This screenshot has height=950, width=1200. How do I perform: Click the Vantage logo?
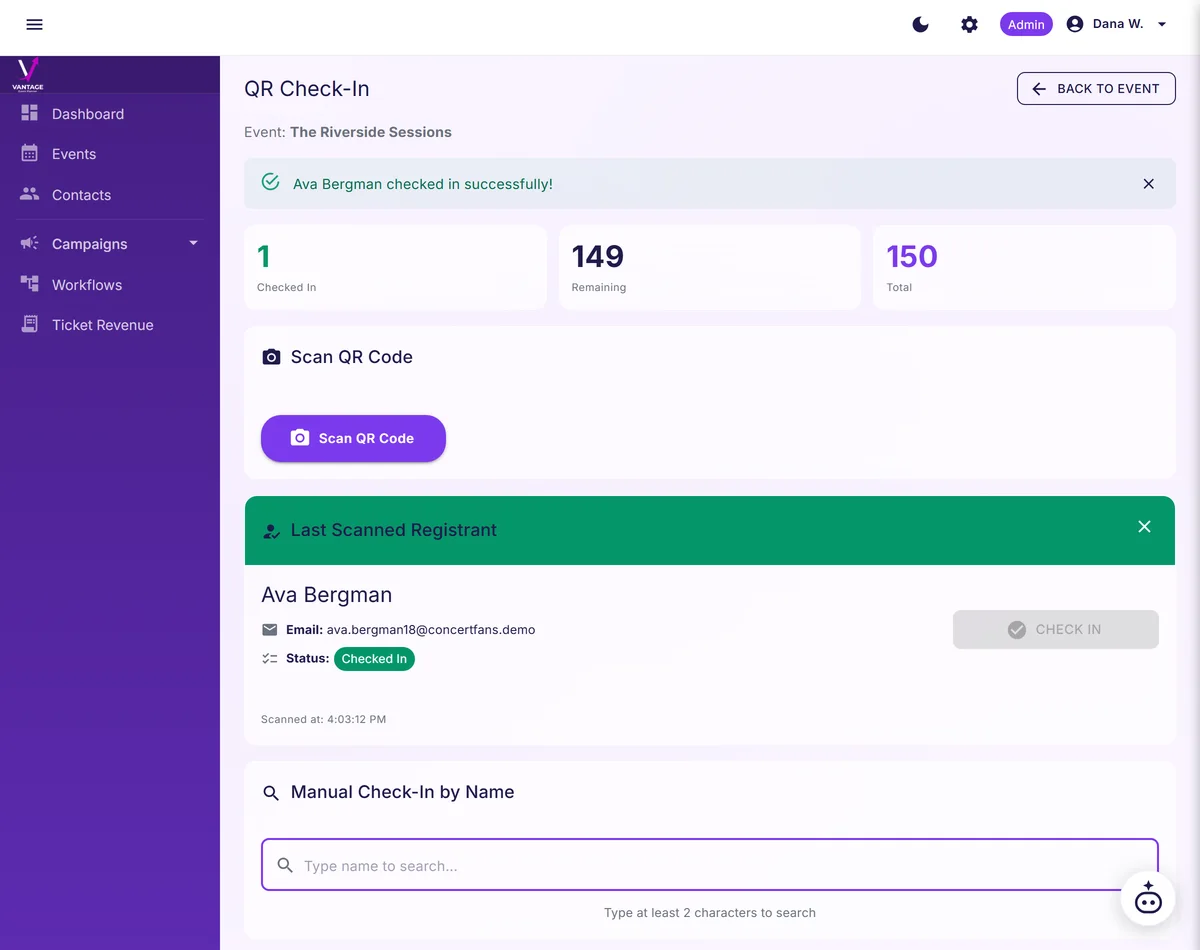pos(28,74)
